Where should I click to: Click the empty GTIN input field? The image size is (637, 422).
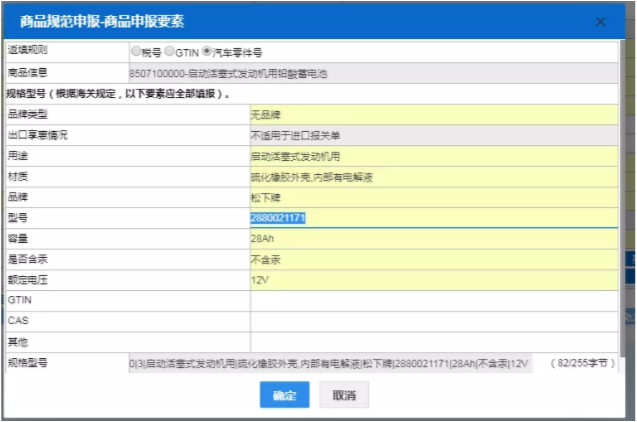[432, 300]
